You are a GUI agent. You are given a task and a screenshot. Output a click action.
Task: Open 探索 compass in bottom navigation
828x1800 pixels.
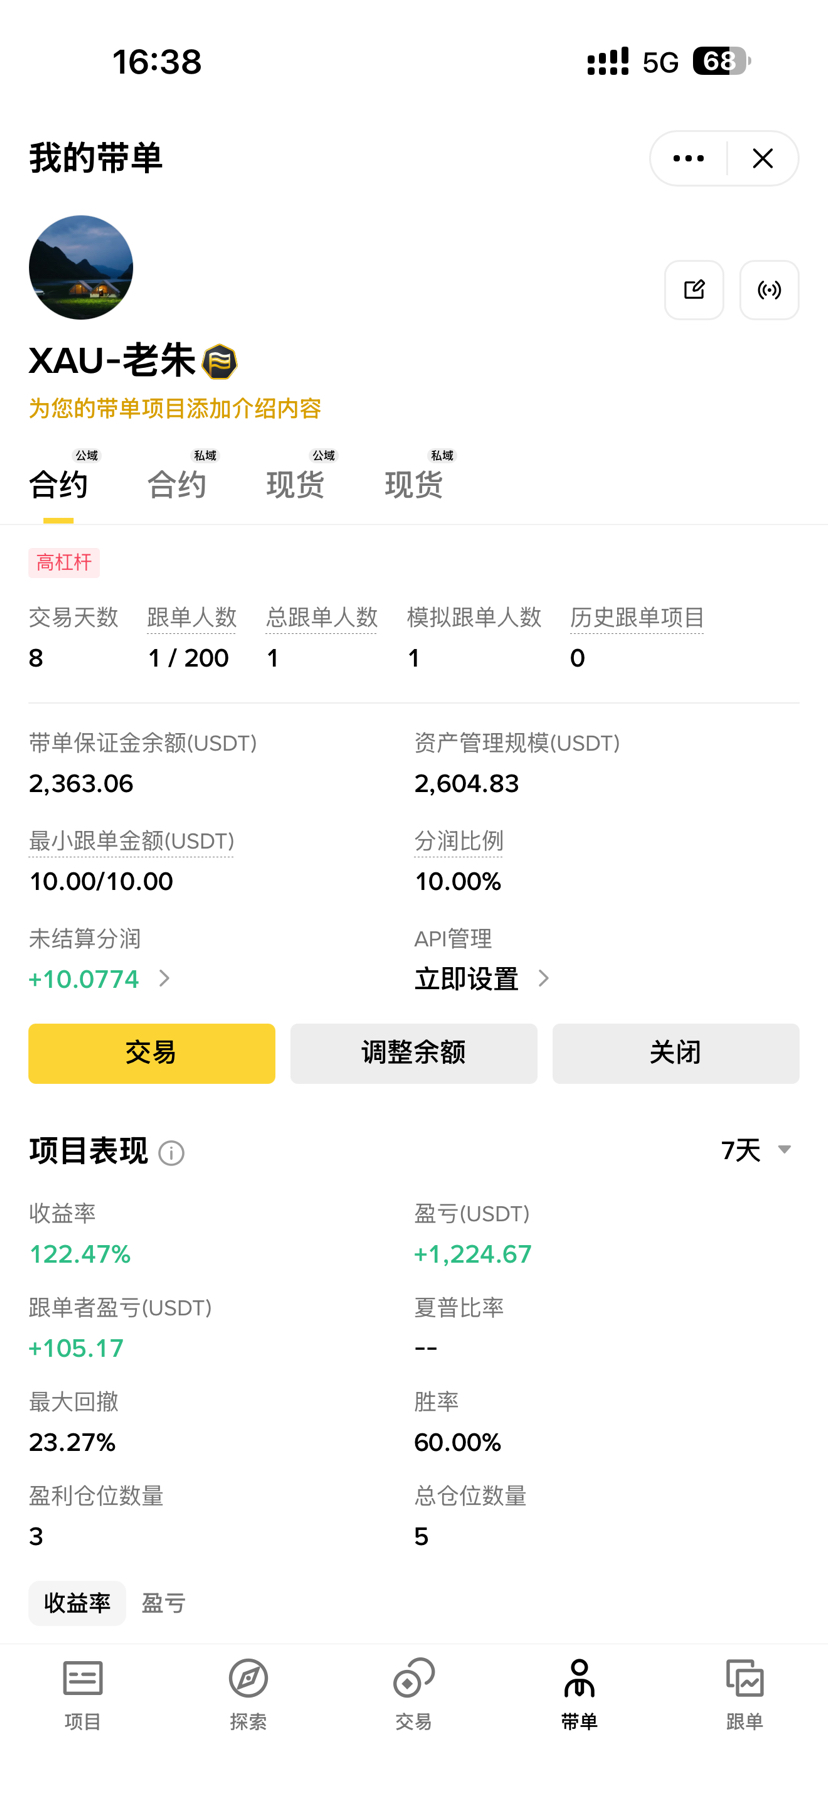coord(248,1694)
